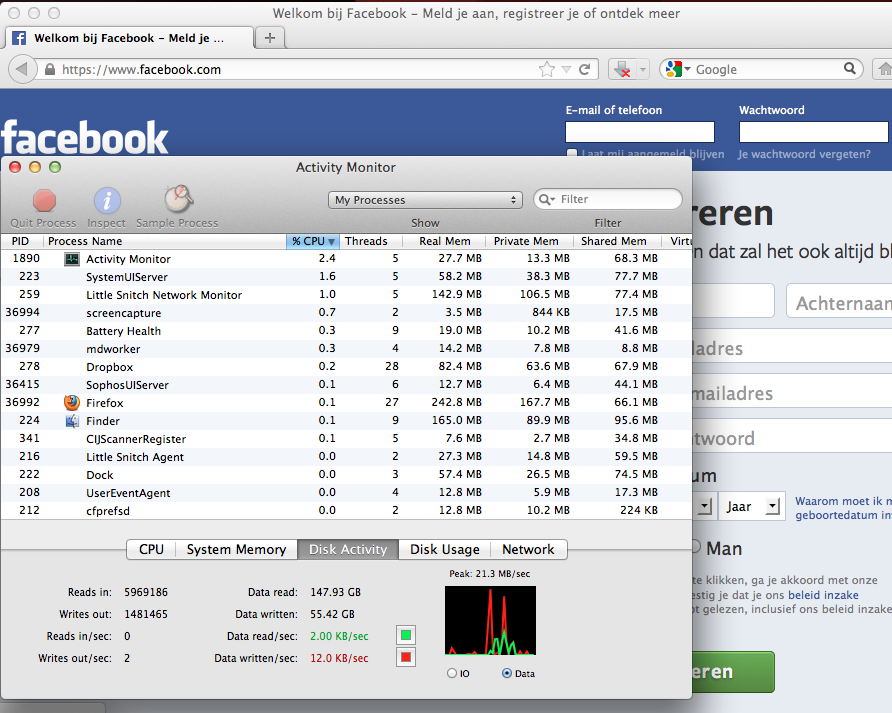
Task: Click the Firefox home button
Action: 884,69
